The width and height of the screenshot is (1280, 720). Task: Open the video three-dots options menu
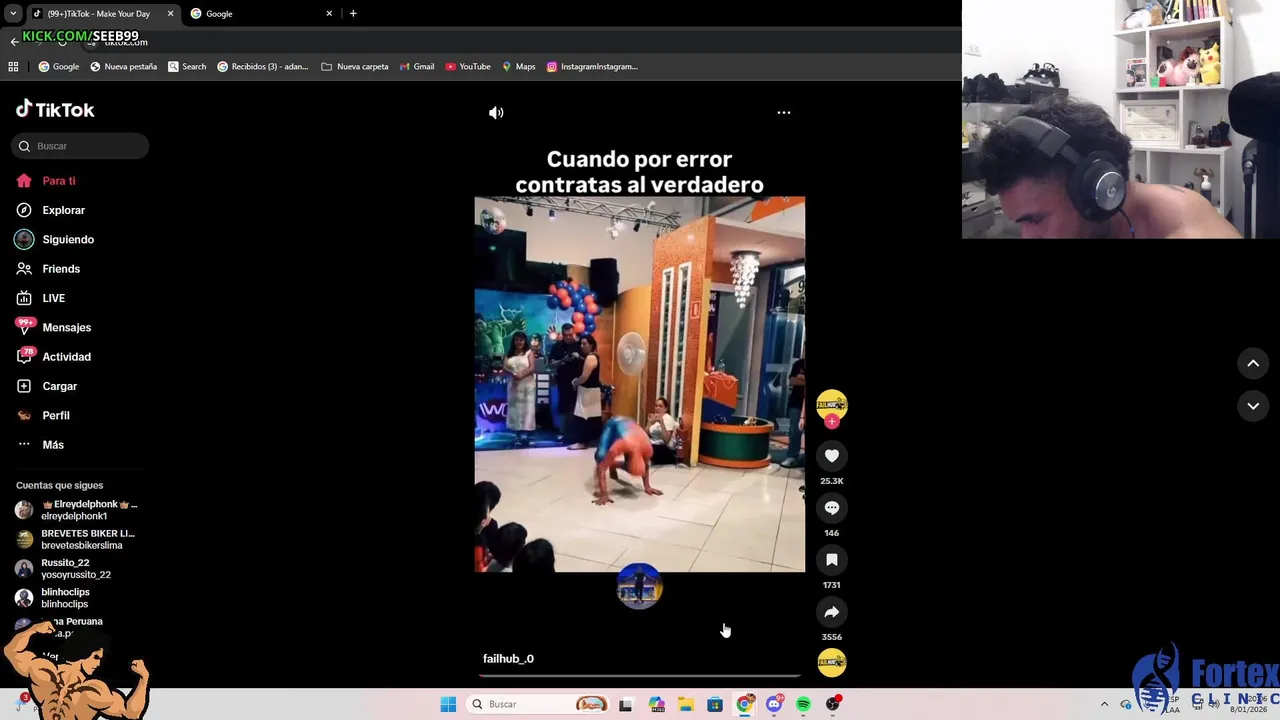click(784, 113)
